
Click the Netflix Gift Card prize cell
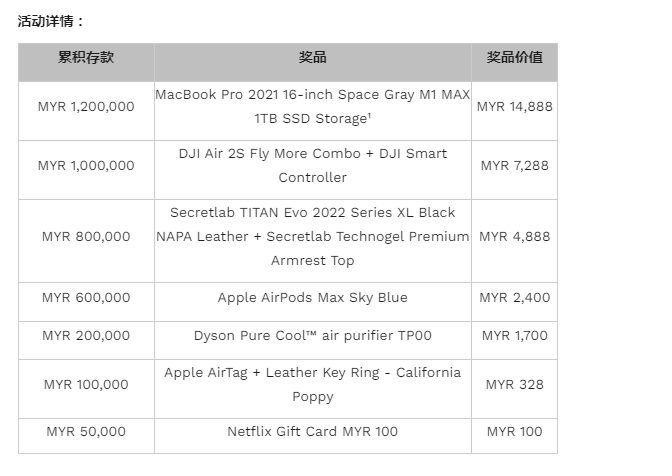coord(312,432)
